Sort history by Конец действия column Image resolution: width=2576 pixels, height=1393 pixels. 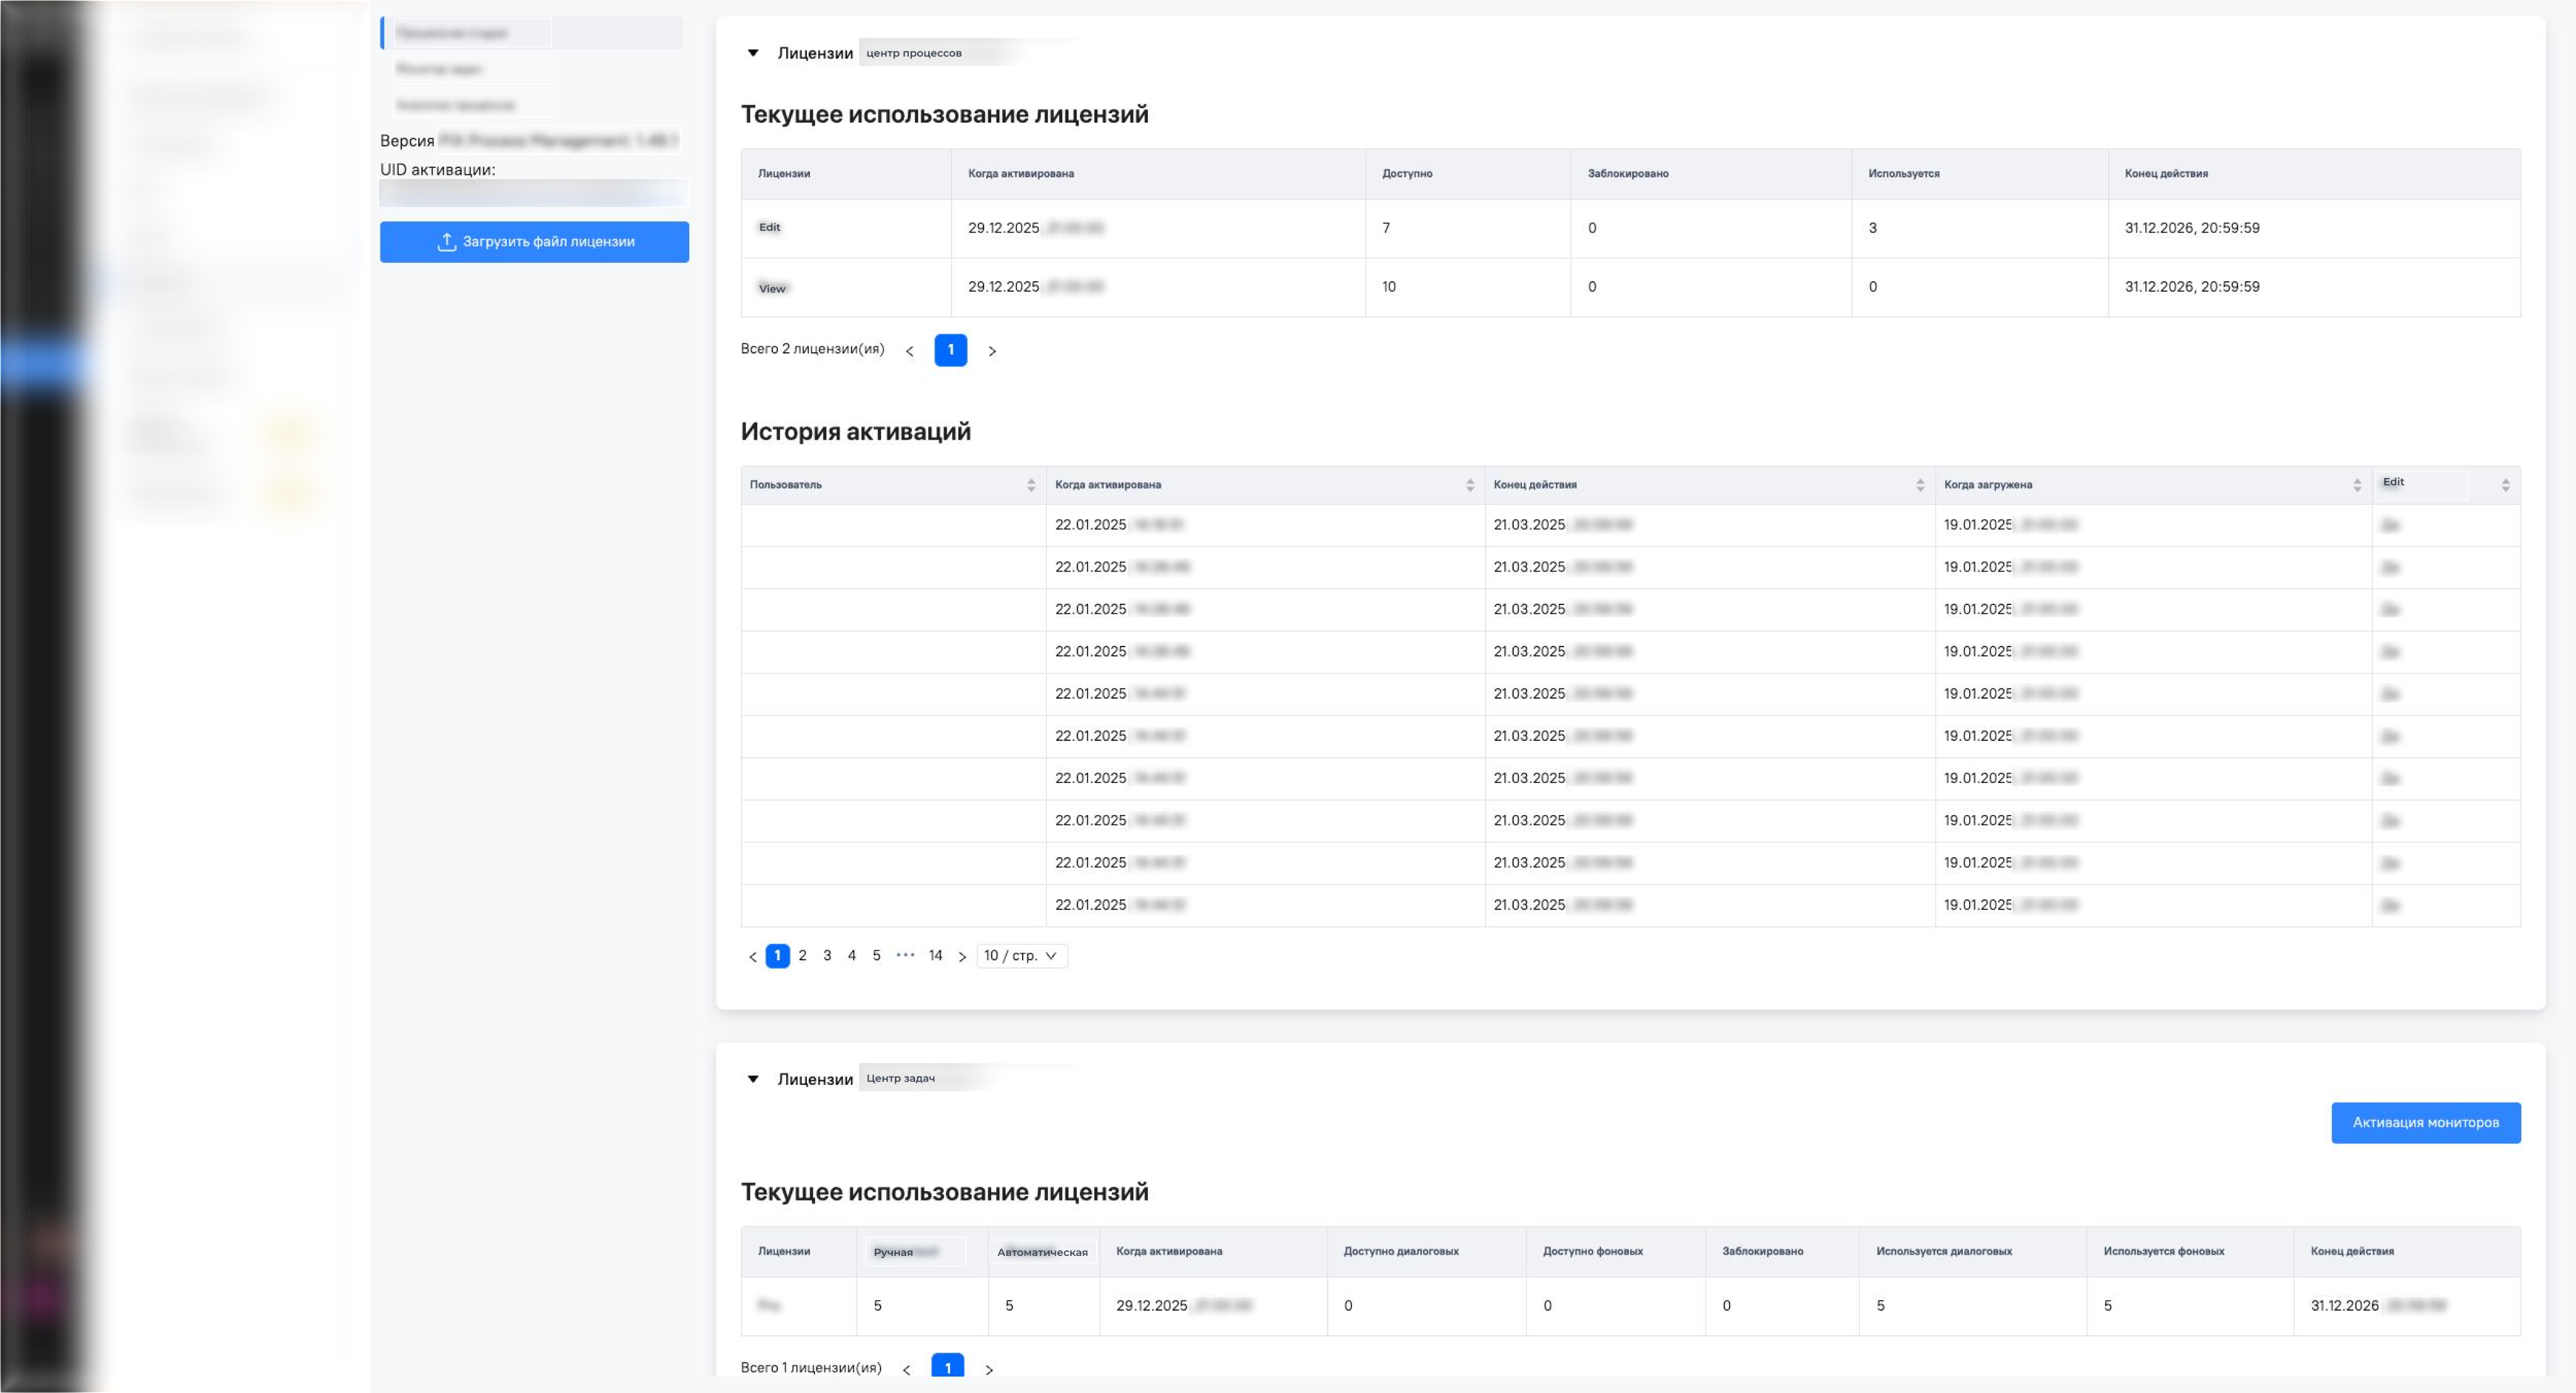[x=1919, y=485]
